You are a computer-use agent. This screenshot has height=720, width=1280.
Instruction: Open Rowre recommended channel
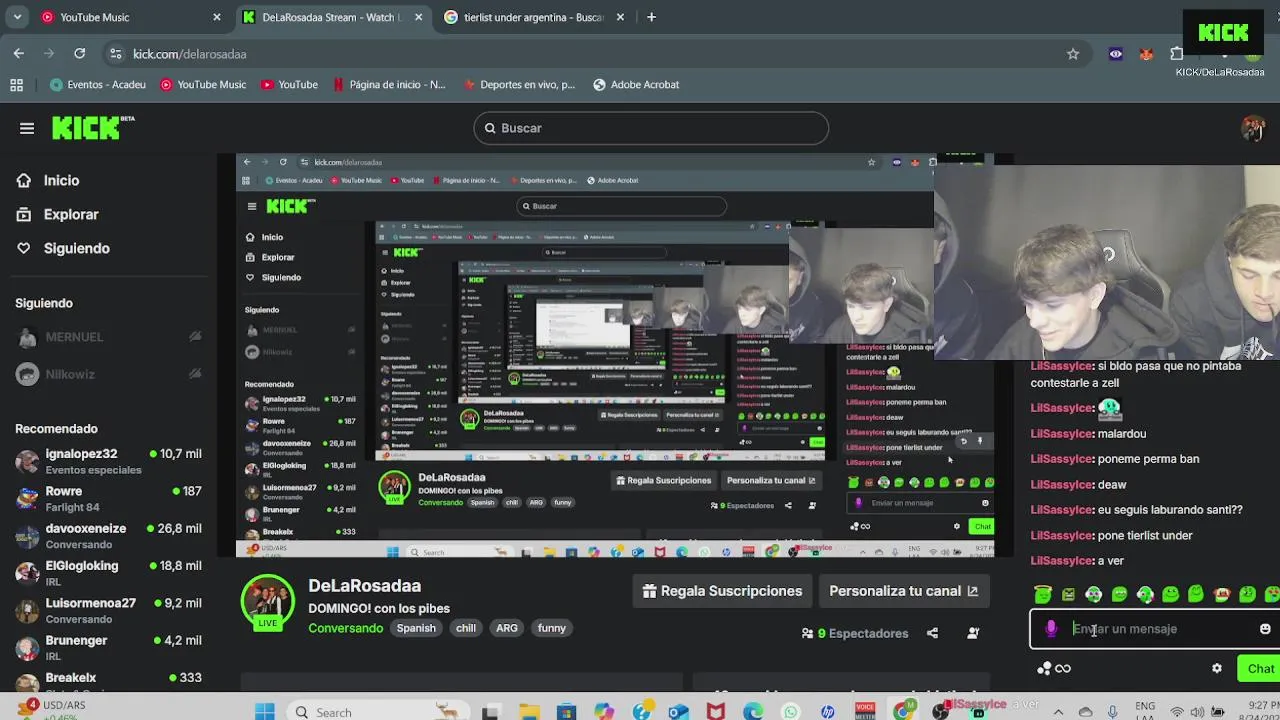pyautogui.click(x=108, y=498)
